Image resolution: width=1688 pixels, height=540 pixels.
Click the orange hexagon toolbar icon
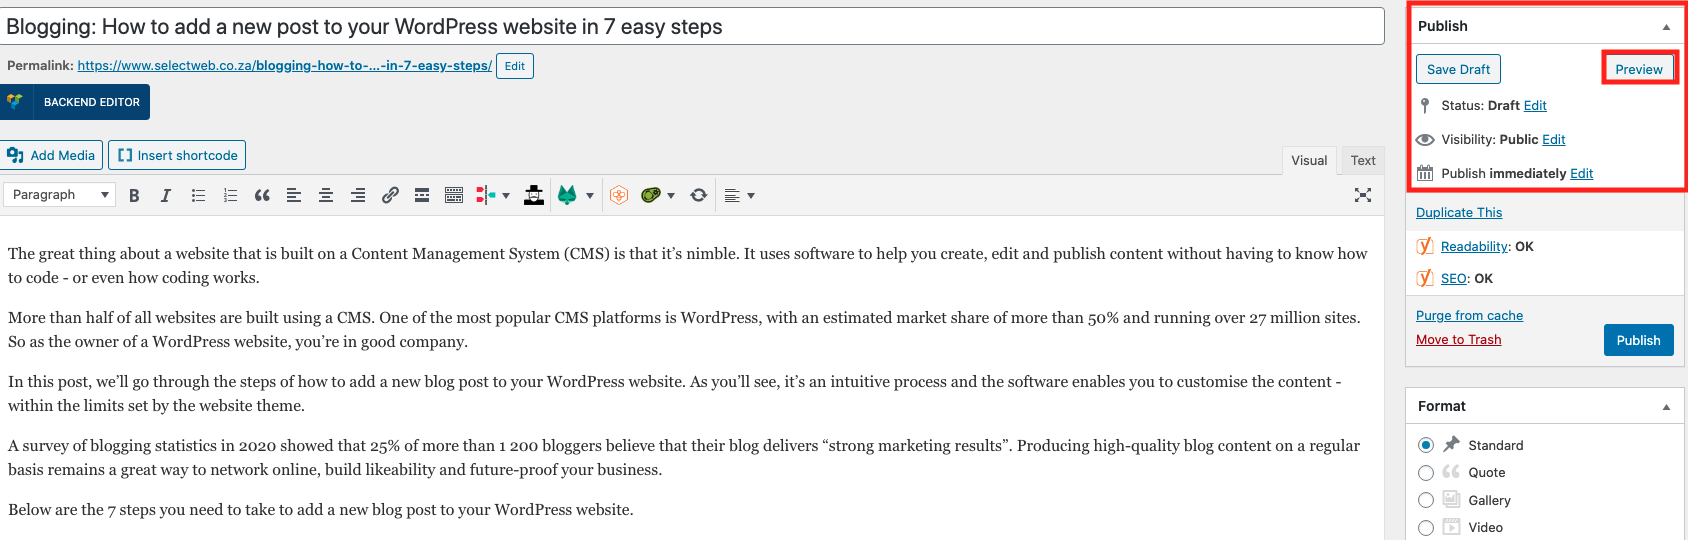coord(619,195)
